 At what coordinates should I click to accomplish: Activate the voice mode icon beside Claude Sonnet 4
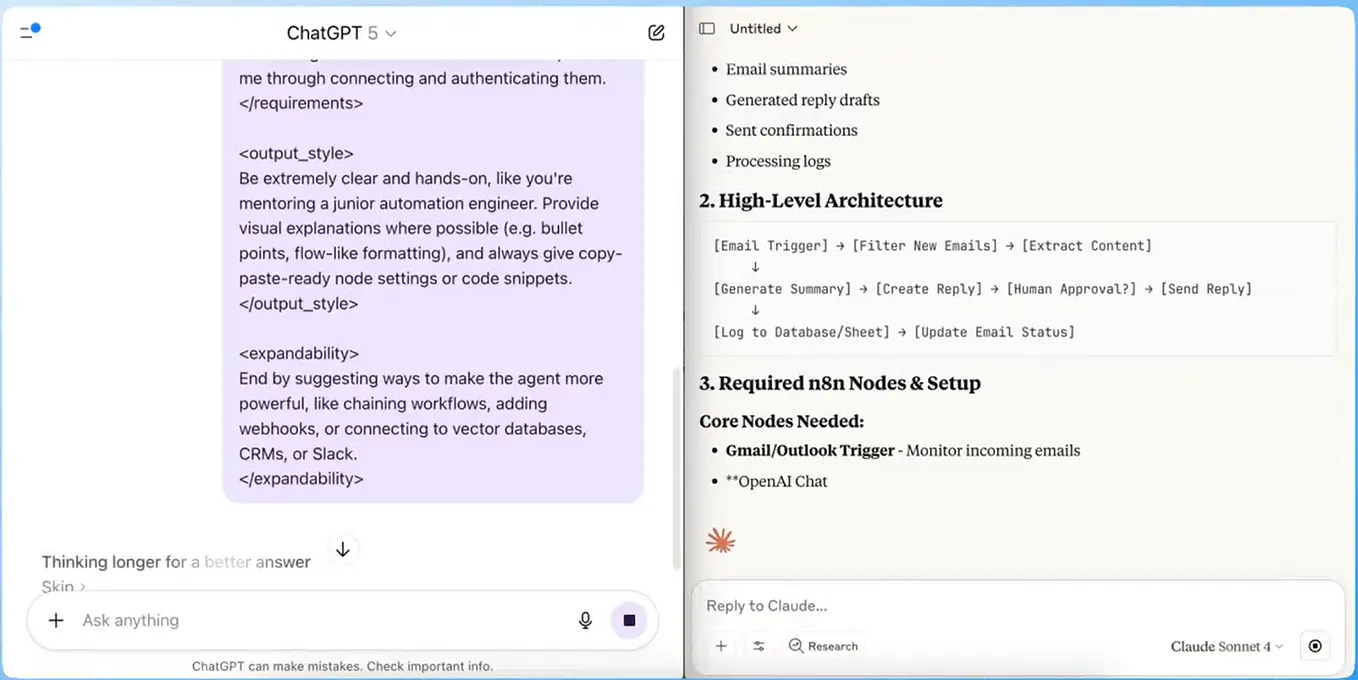pos(1314,646)
